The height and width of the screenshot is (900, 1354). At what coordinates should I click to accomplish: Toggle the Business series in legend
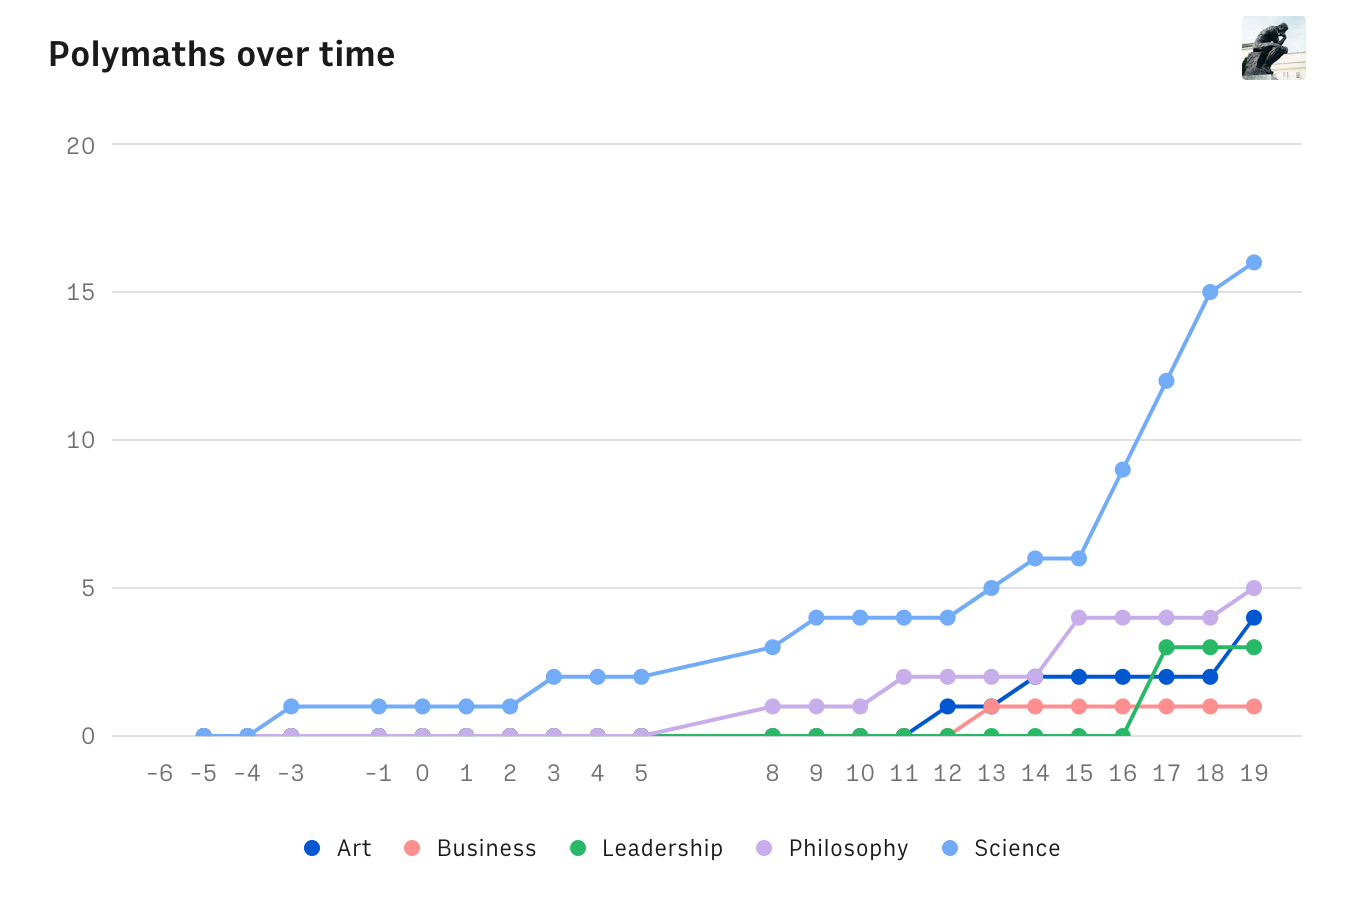coord(473,848)
